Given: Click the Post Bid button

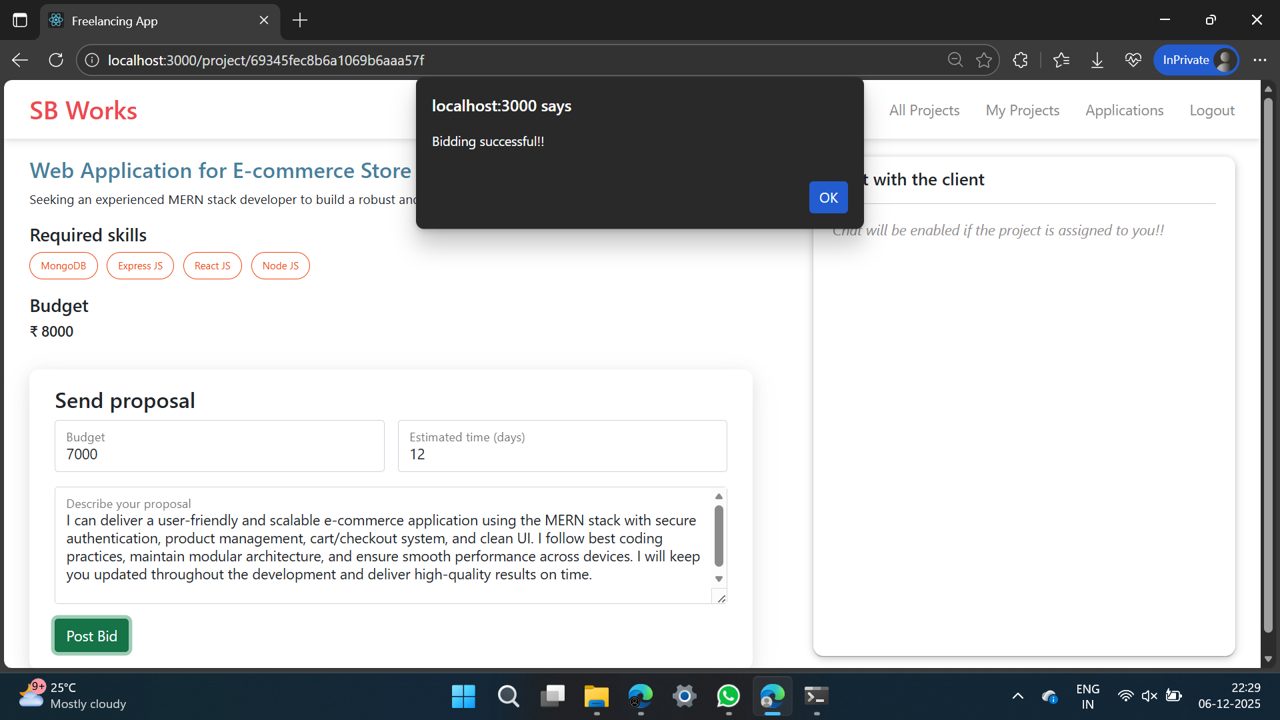Looking at the screenshot, I should pos(92,636).
